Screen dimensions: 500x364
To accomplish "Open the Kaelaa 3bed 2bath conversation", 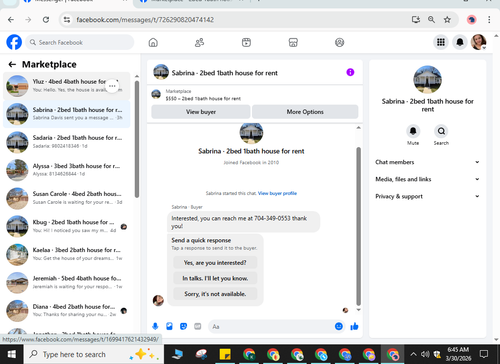I will (x=67, y=254).
